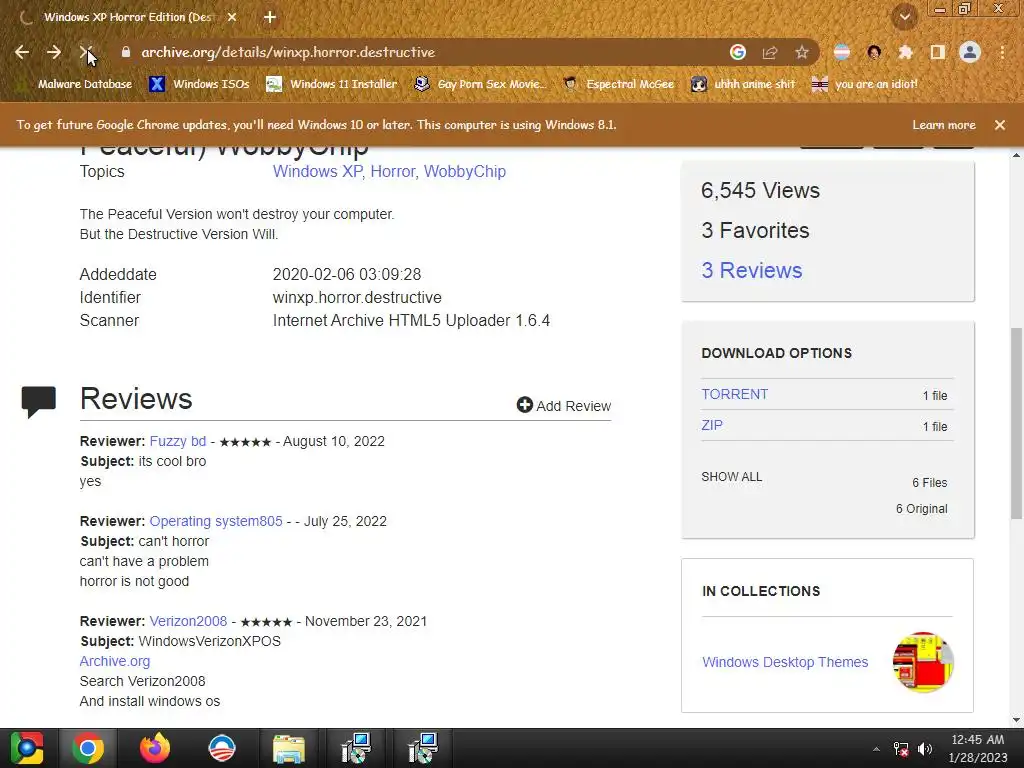Screen dimensions: 1024x768
Task: Open the Malware Database bookmark
Action: click(x=74, y=84)
